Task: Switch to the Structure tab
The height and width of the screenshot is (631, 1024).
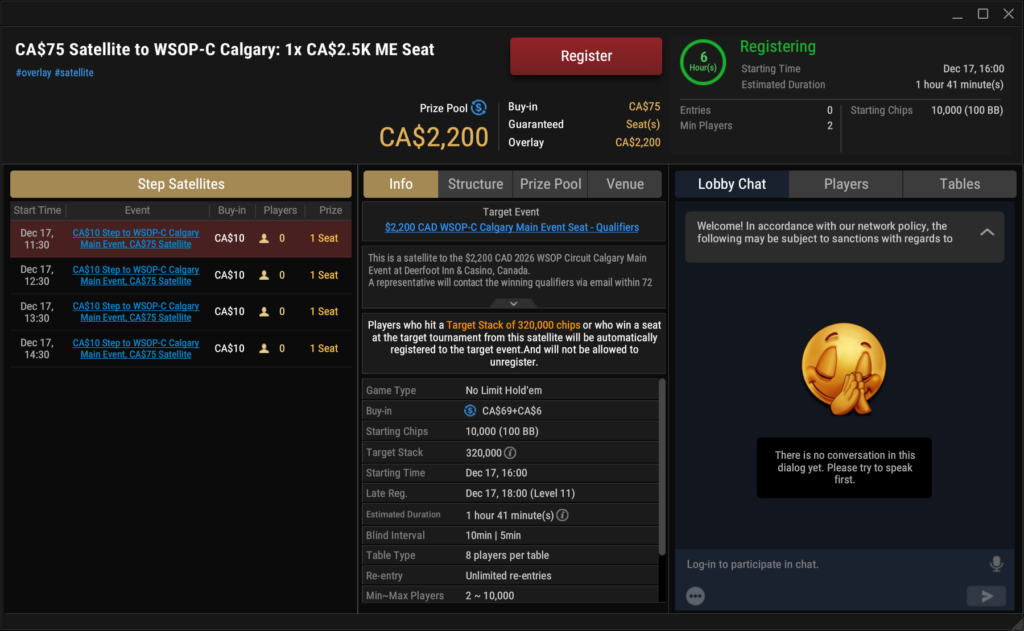Action: (476, 184)
